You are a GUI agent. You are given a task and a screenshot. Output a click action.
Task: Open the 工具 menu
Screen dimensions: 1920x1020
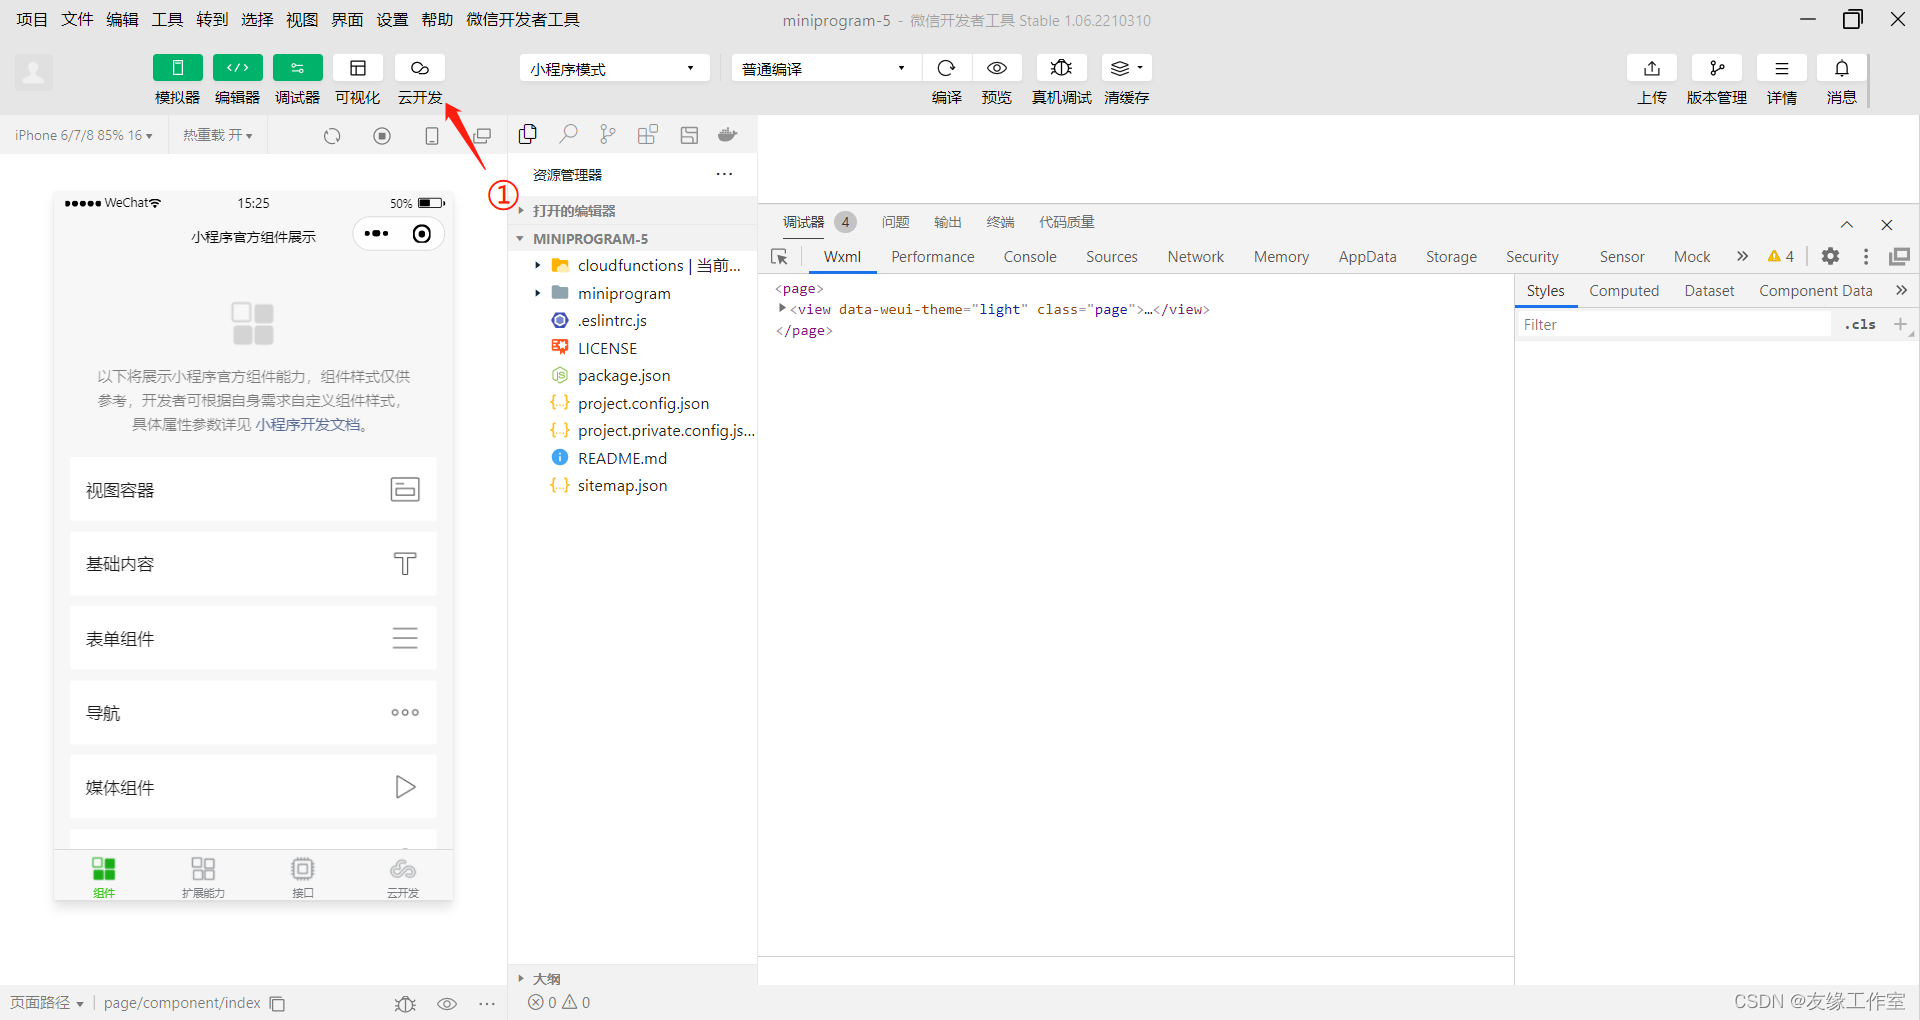[167, 20]
